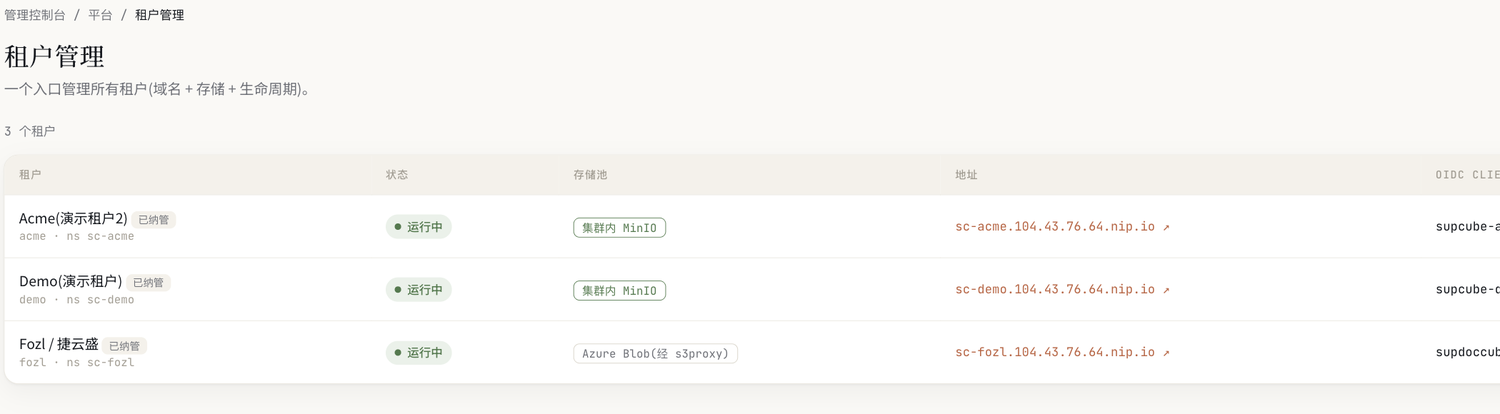
Task: Select the Demo(演示租户) tenant name
Action: 70,282
